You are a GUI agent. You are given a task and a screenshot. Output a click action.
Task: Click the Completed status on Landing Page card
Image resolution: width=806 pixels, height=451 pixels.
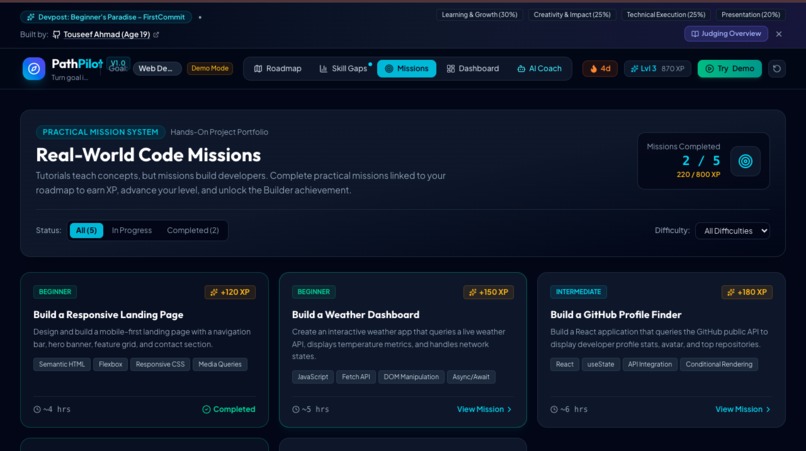[x=229, y=409]
